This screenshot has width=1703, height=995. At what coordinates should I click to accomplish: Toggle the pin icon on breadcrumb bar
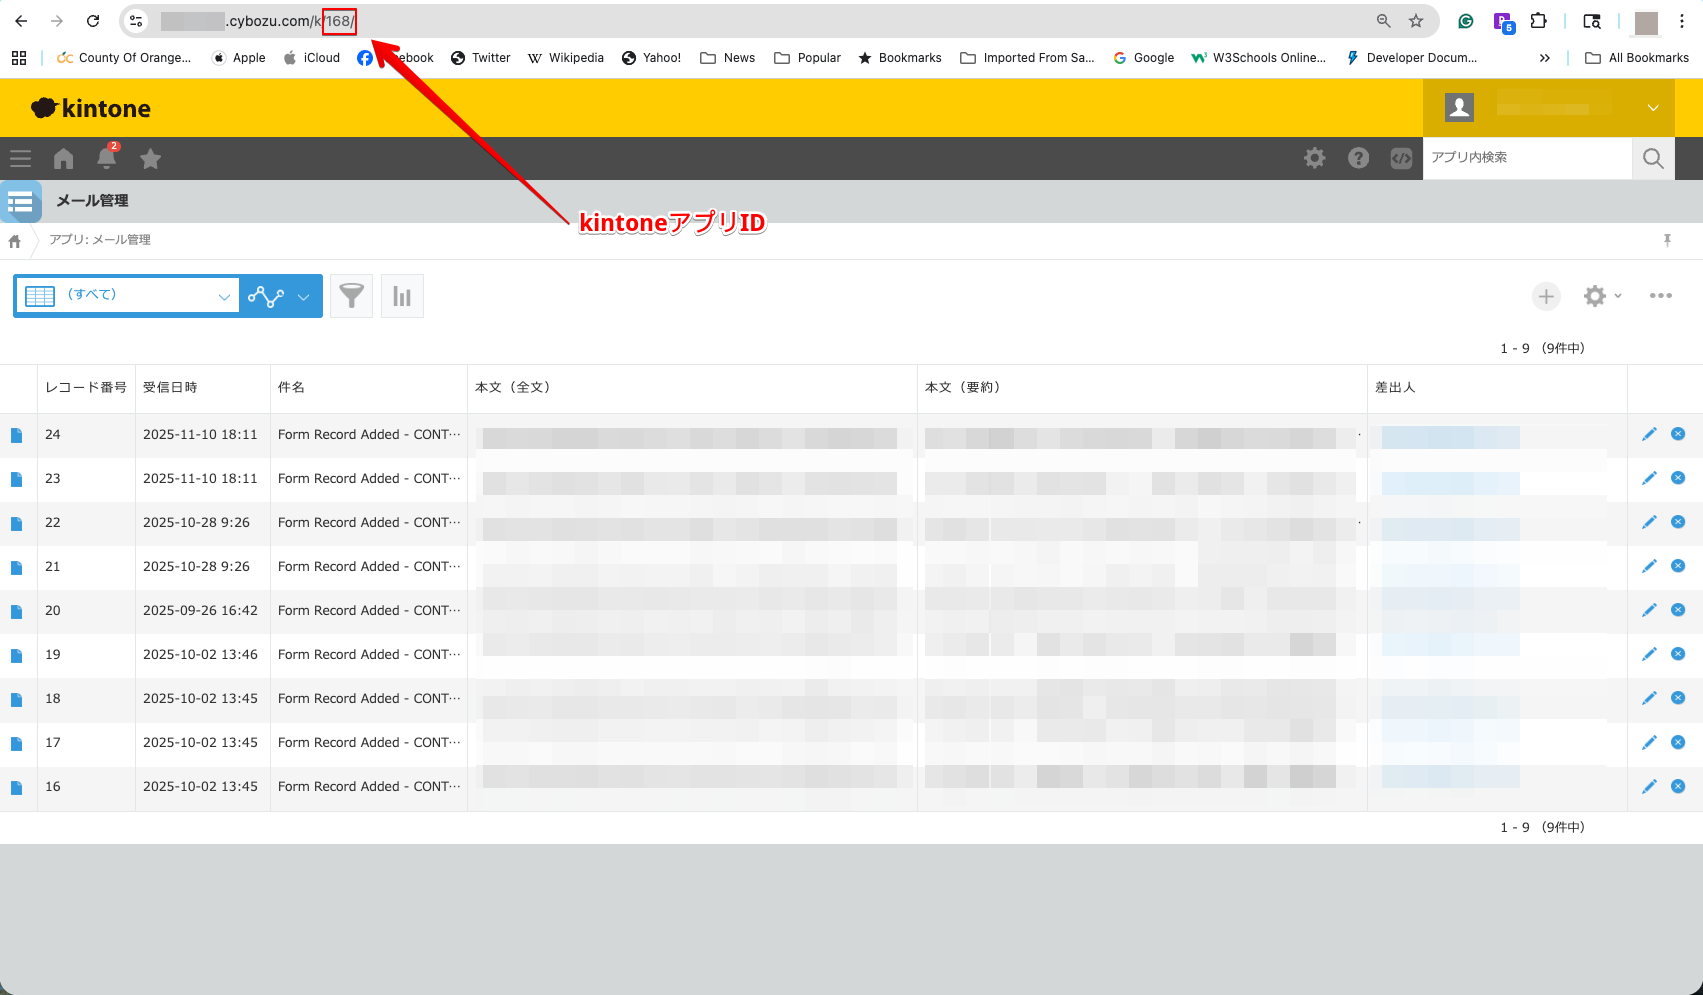coord(1667,240)
